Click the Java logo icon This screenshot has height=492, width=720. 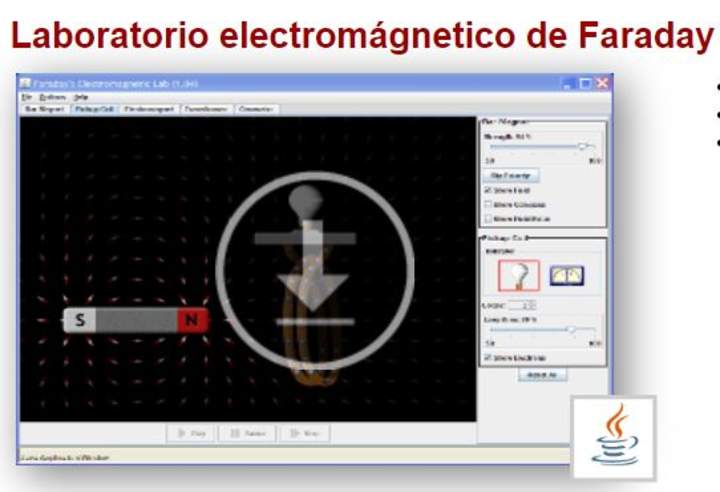613,436
